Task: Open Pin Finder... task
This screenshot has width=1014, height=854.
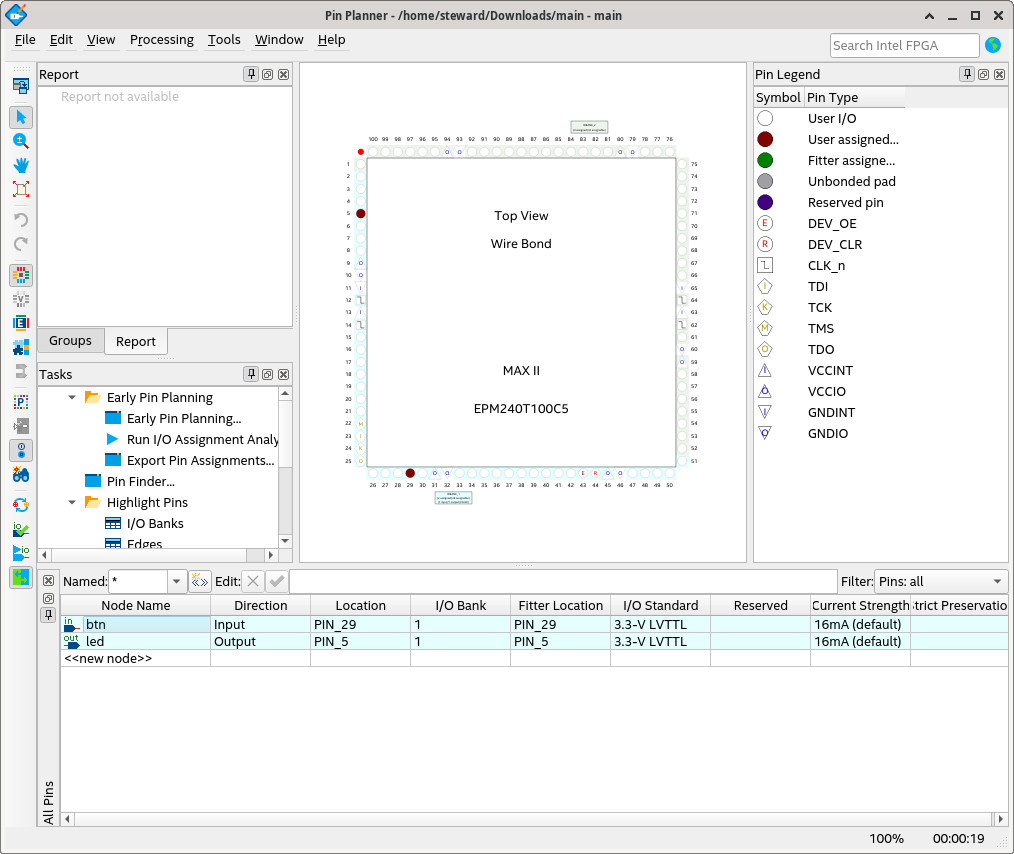Action: [x=140, y=482]
